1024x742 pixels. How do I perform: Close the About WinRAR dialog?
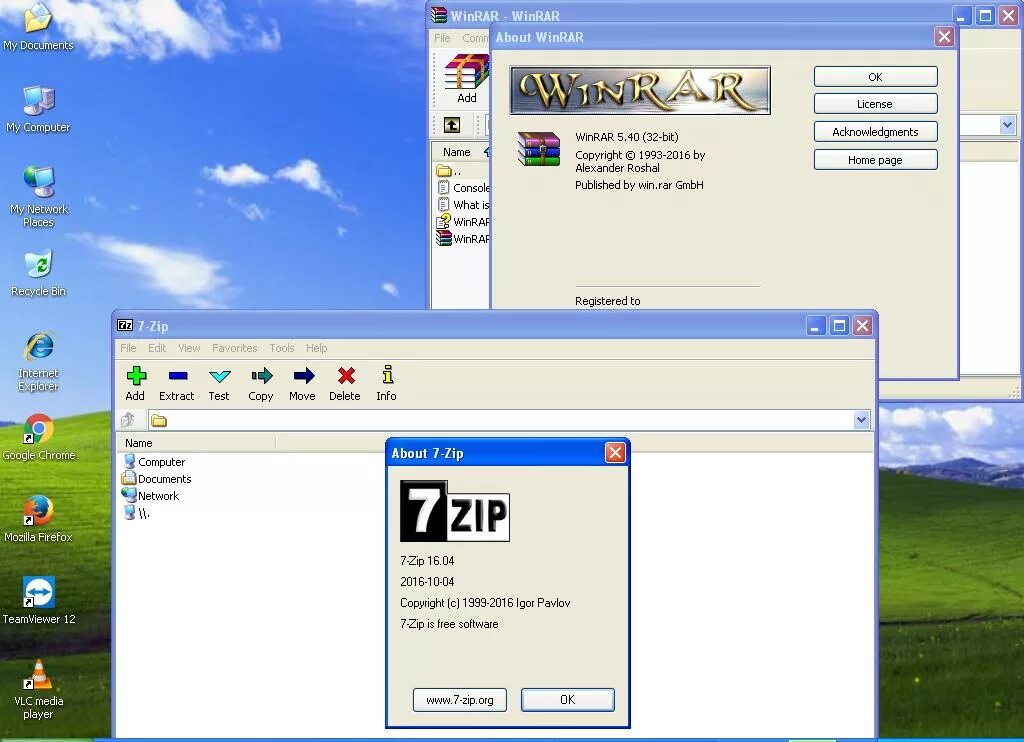(944, 37)
